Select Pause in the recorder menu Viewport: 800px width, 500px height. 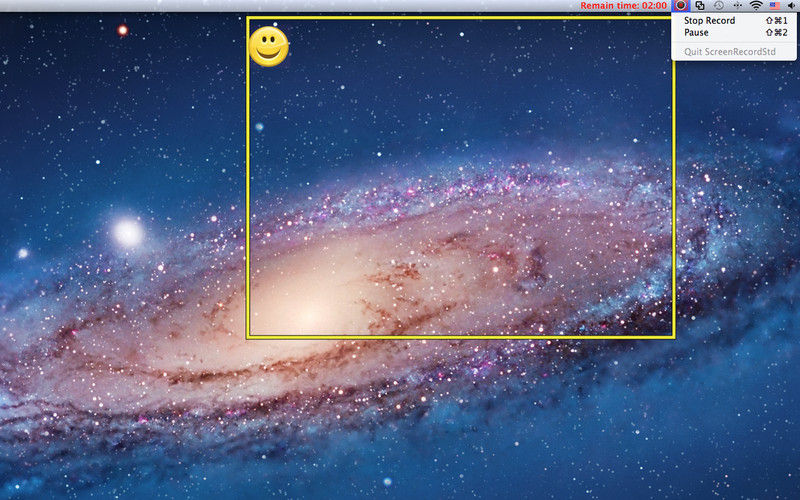[734, 32]
